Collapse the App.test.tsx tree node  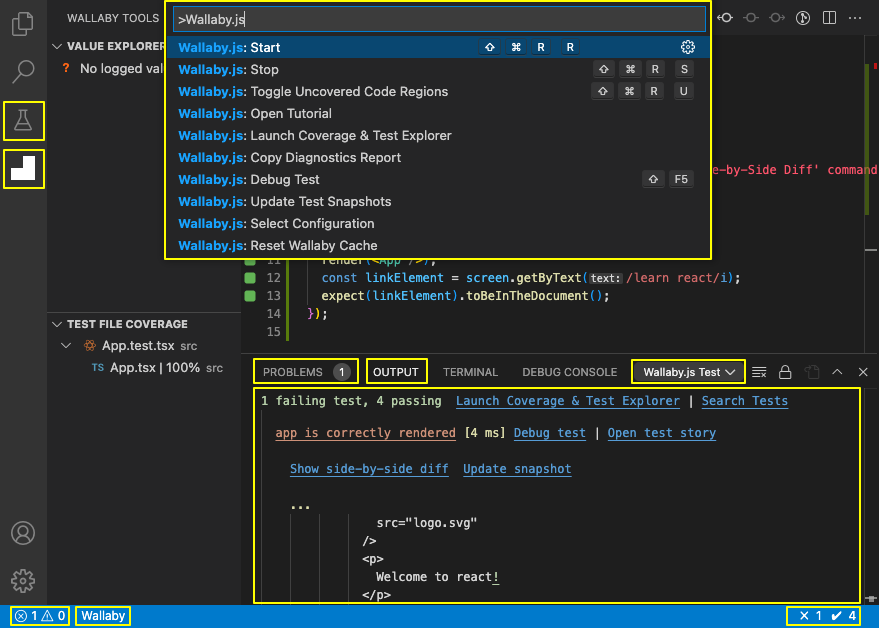(66, 345)
